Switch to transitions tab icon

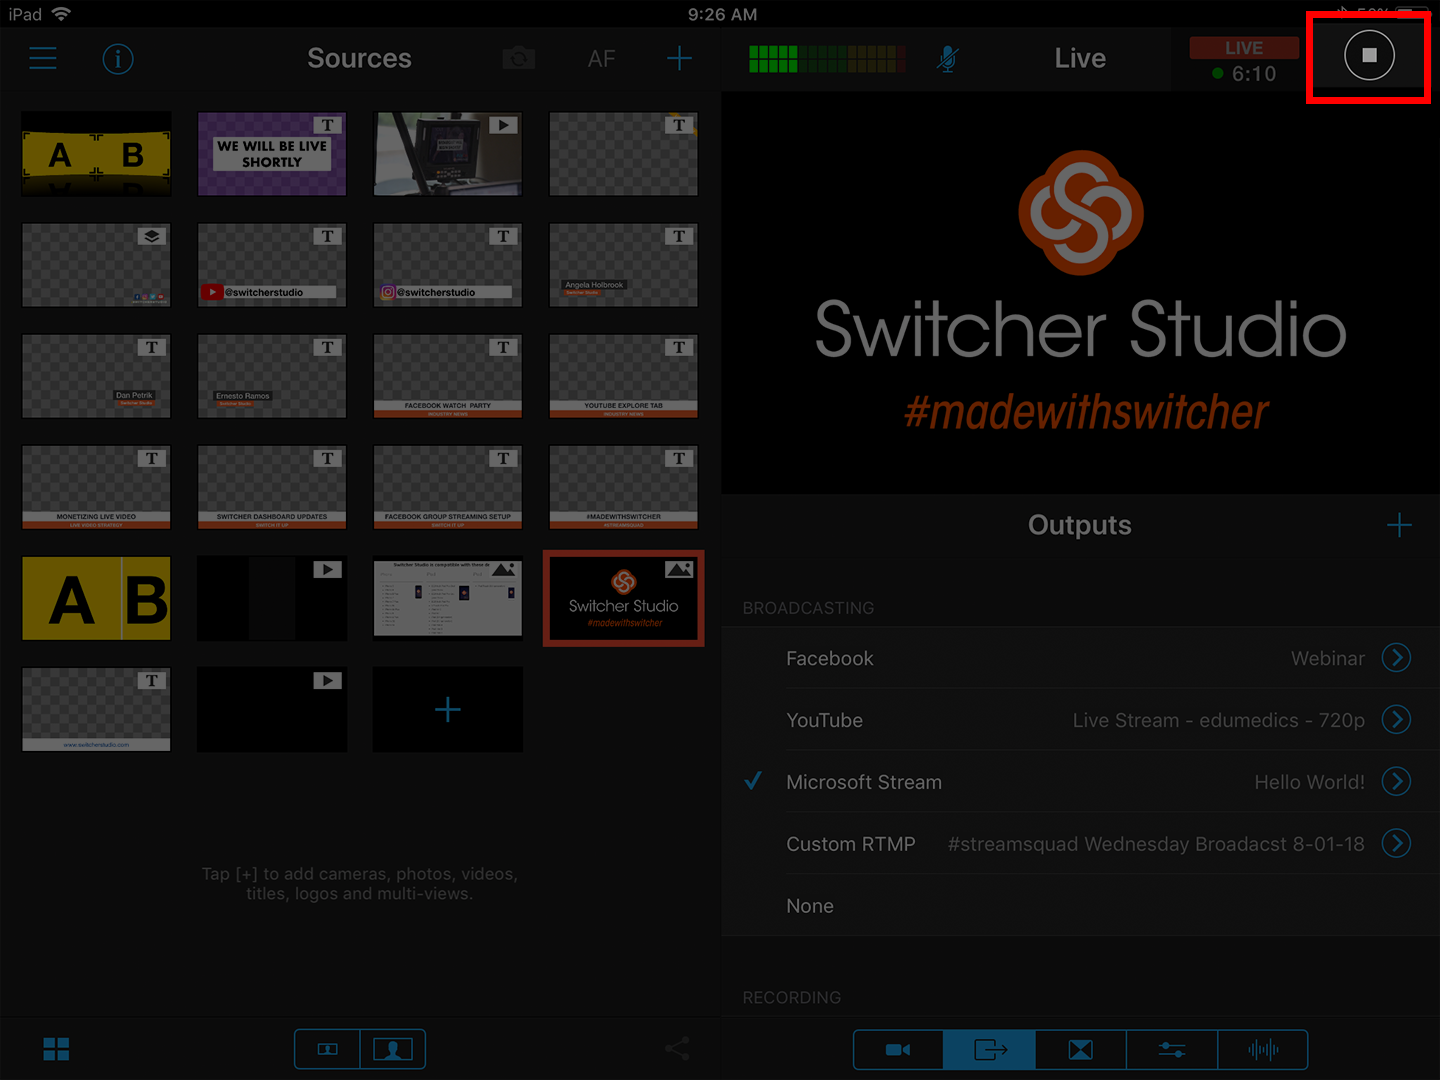coord(1081,1049)
